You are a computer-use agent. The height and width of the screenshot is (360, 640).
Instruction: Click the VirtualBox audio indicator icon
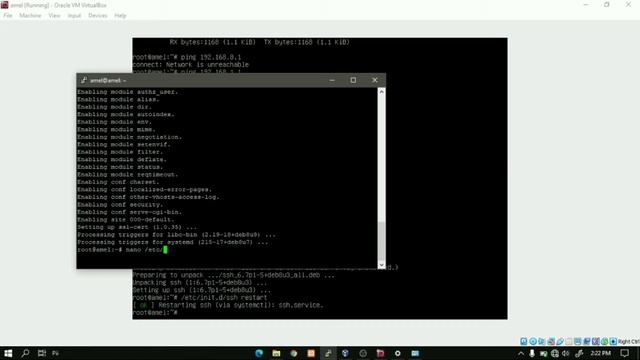point(542,341)
